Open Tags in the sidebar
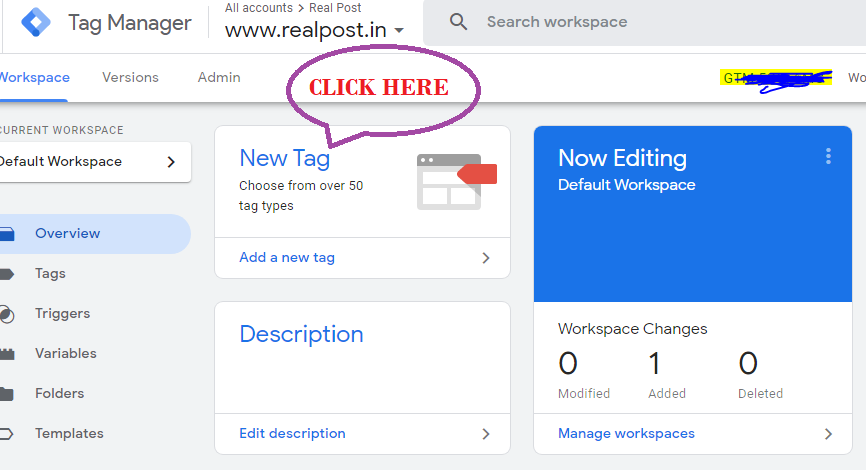866x470 pixels. [50, 273]
